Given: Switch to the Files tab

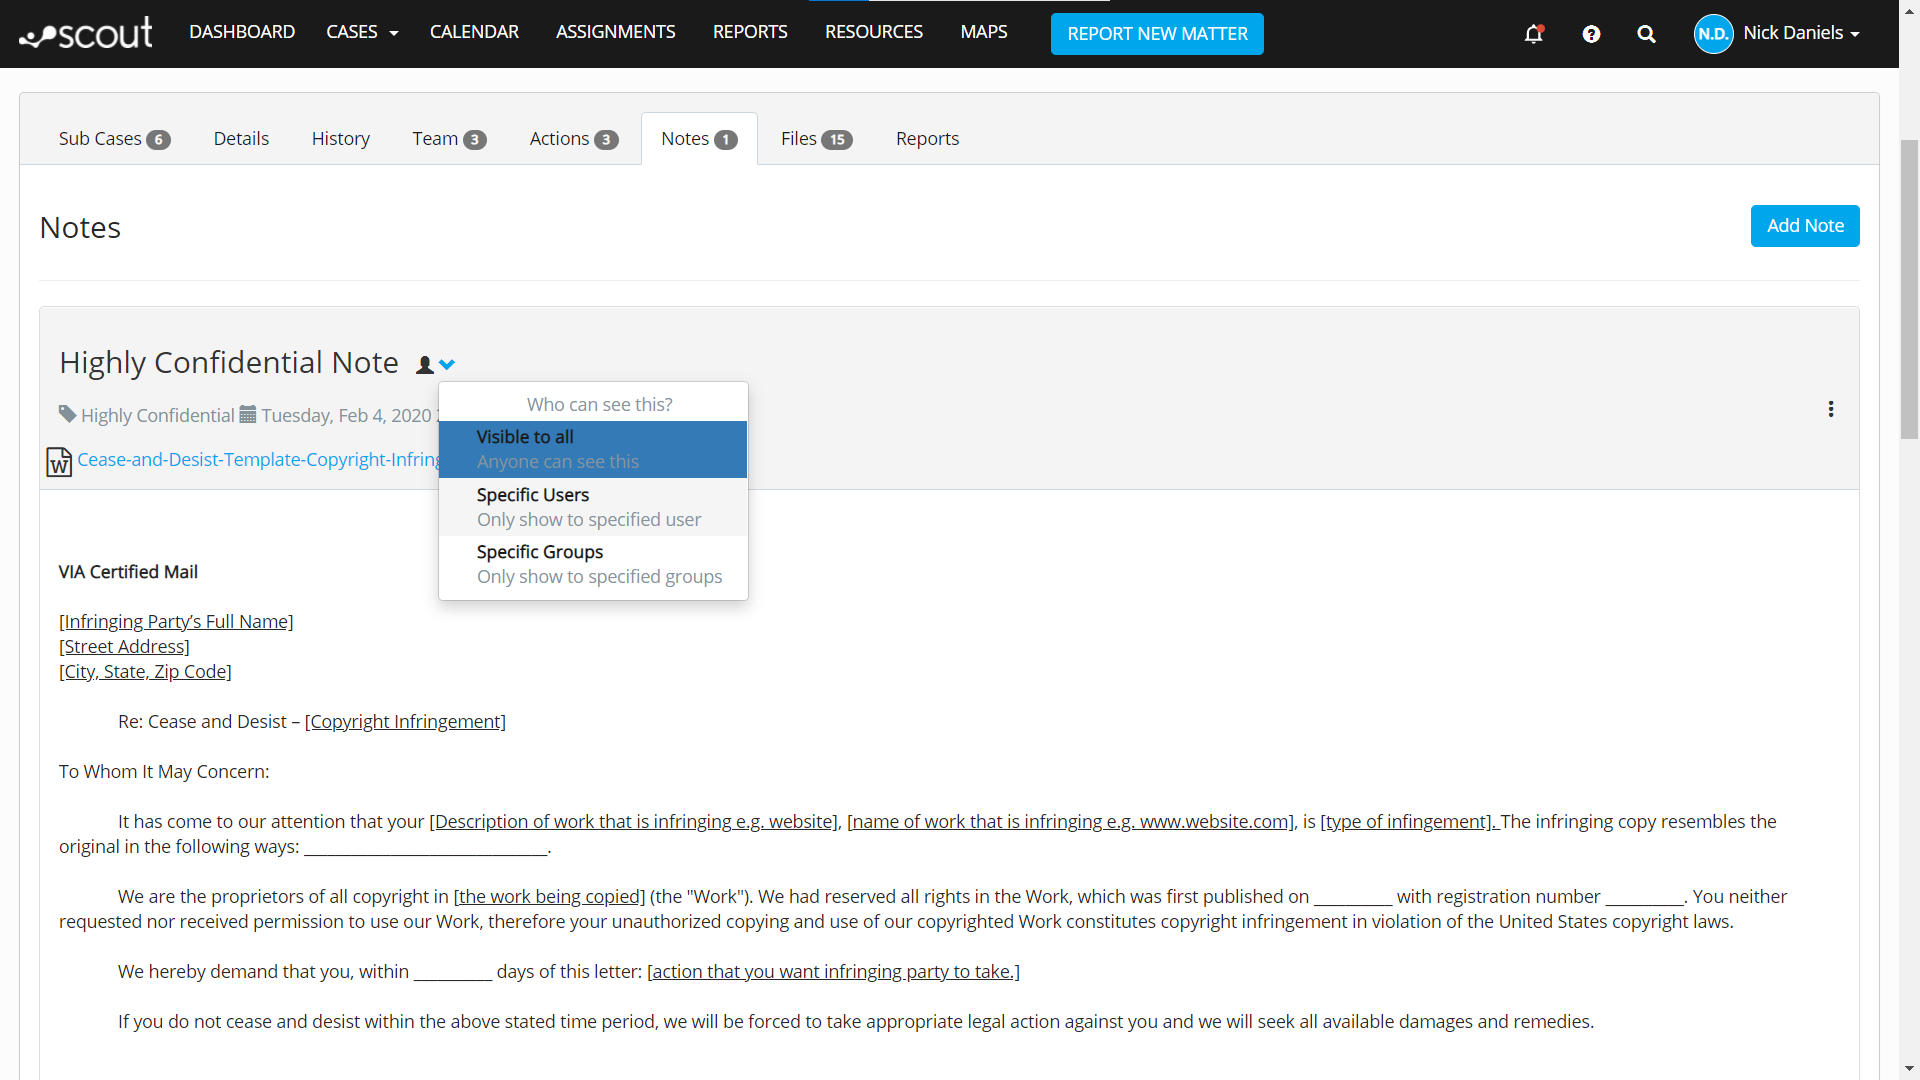Looking at the screenshot, I should point(815,139).
